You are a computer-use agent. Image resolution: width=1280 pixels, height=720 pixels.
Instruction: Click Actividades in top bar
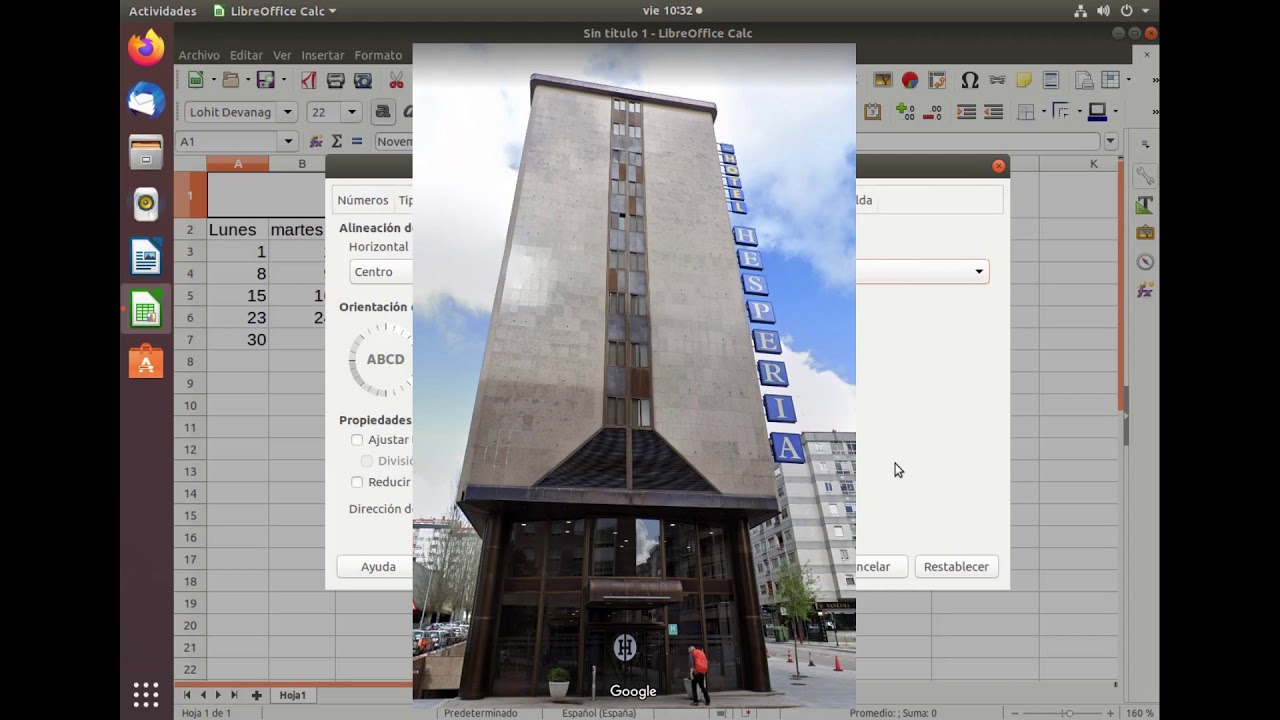pyautogui.click(x=163, y=11)
